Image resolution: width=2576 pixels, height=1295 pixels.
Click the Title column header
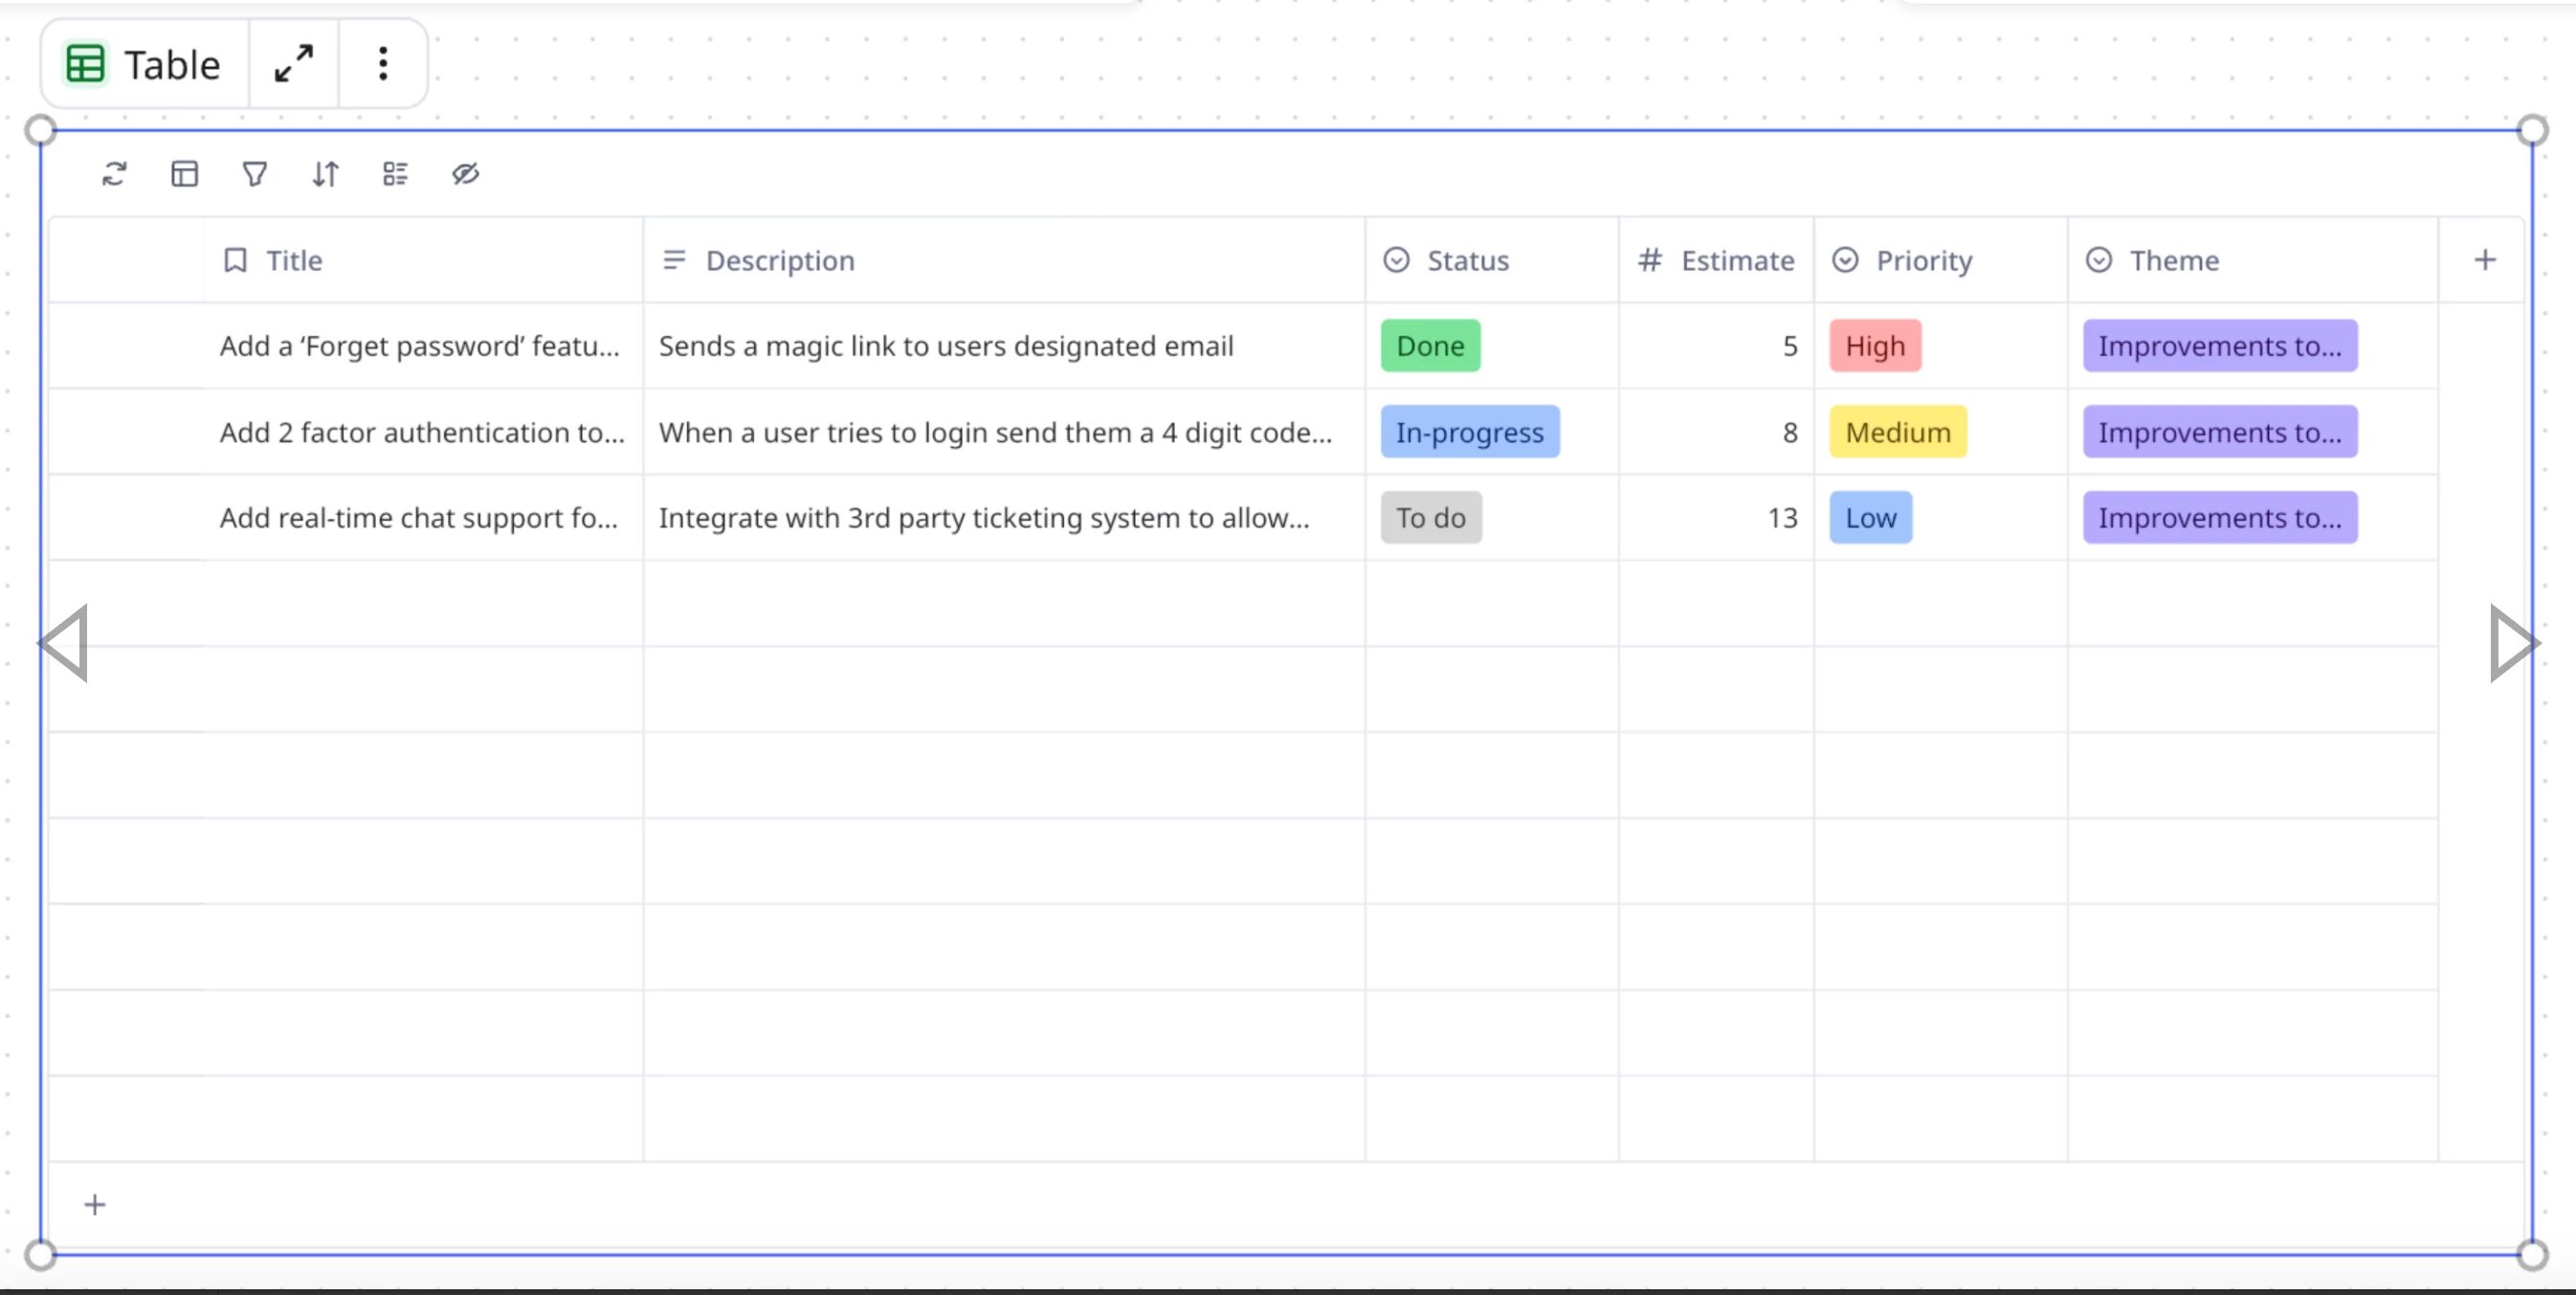(424, 260)
